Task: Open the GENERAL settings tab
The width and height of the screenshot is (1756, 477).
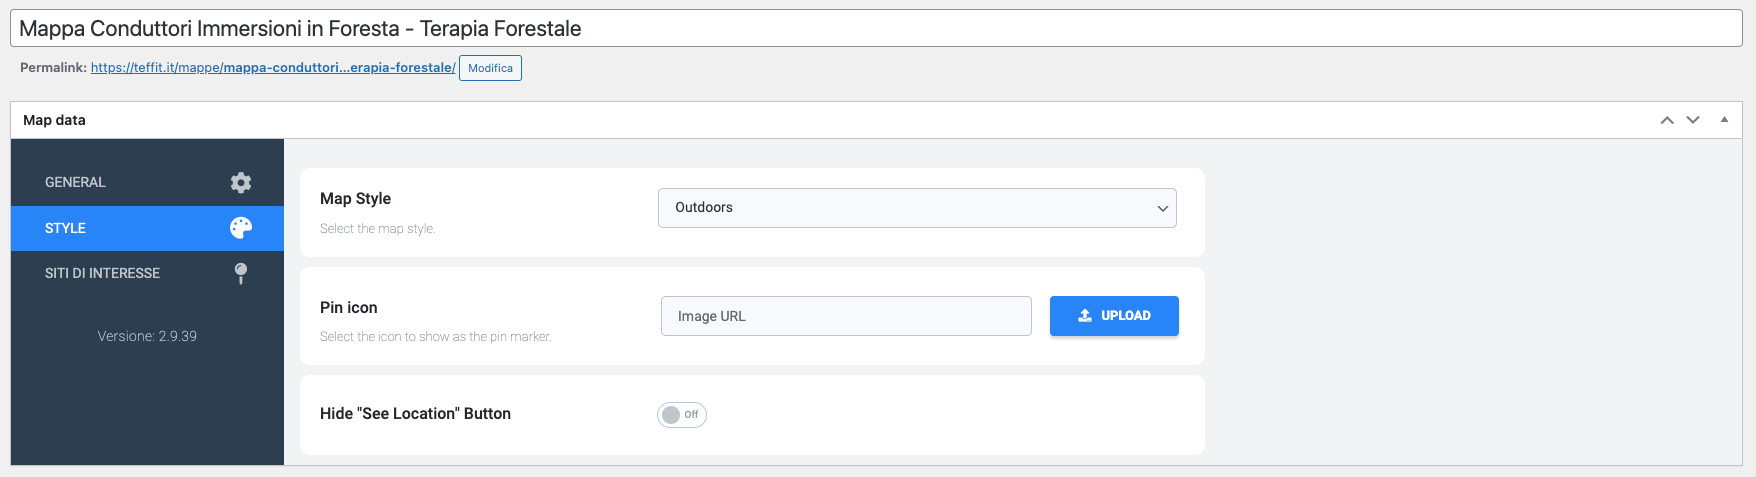Action: click(x=76, y=182)
